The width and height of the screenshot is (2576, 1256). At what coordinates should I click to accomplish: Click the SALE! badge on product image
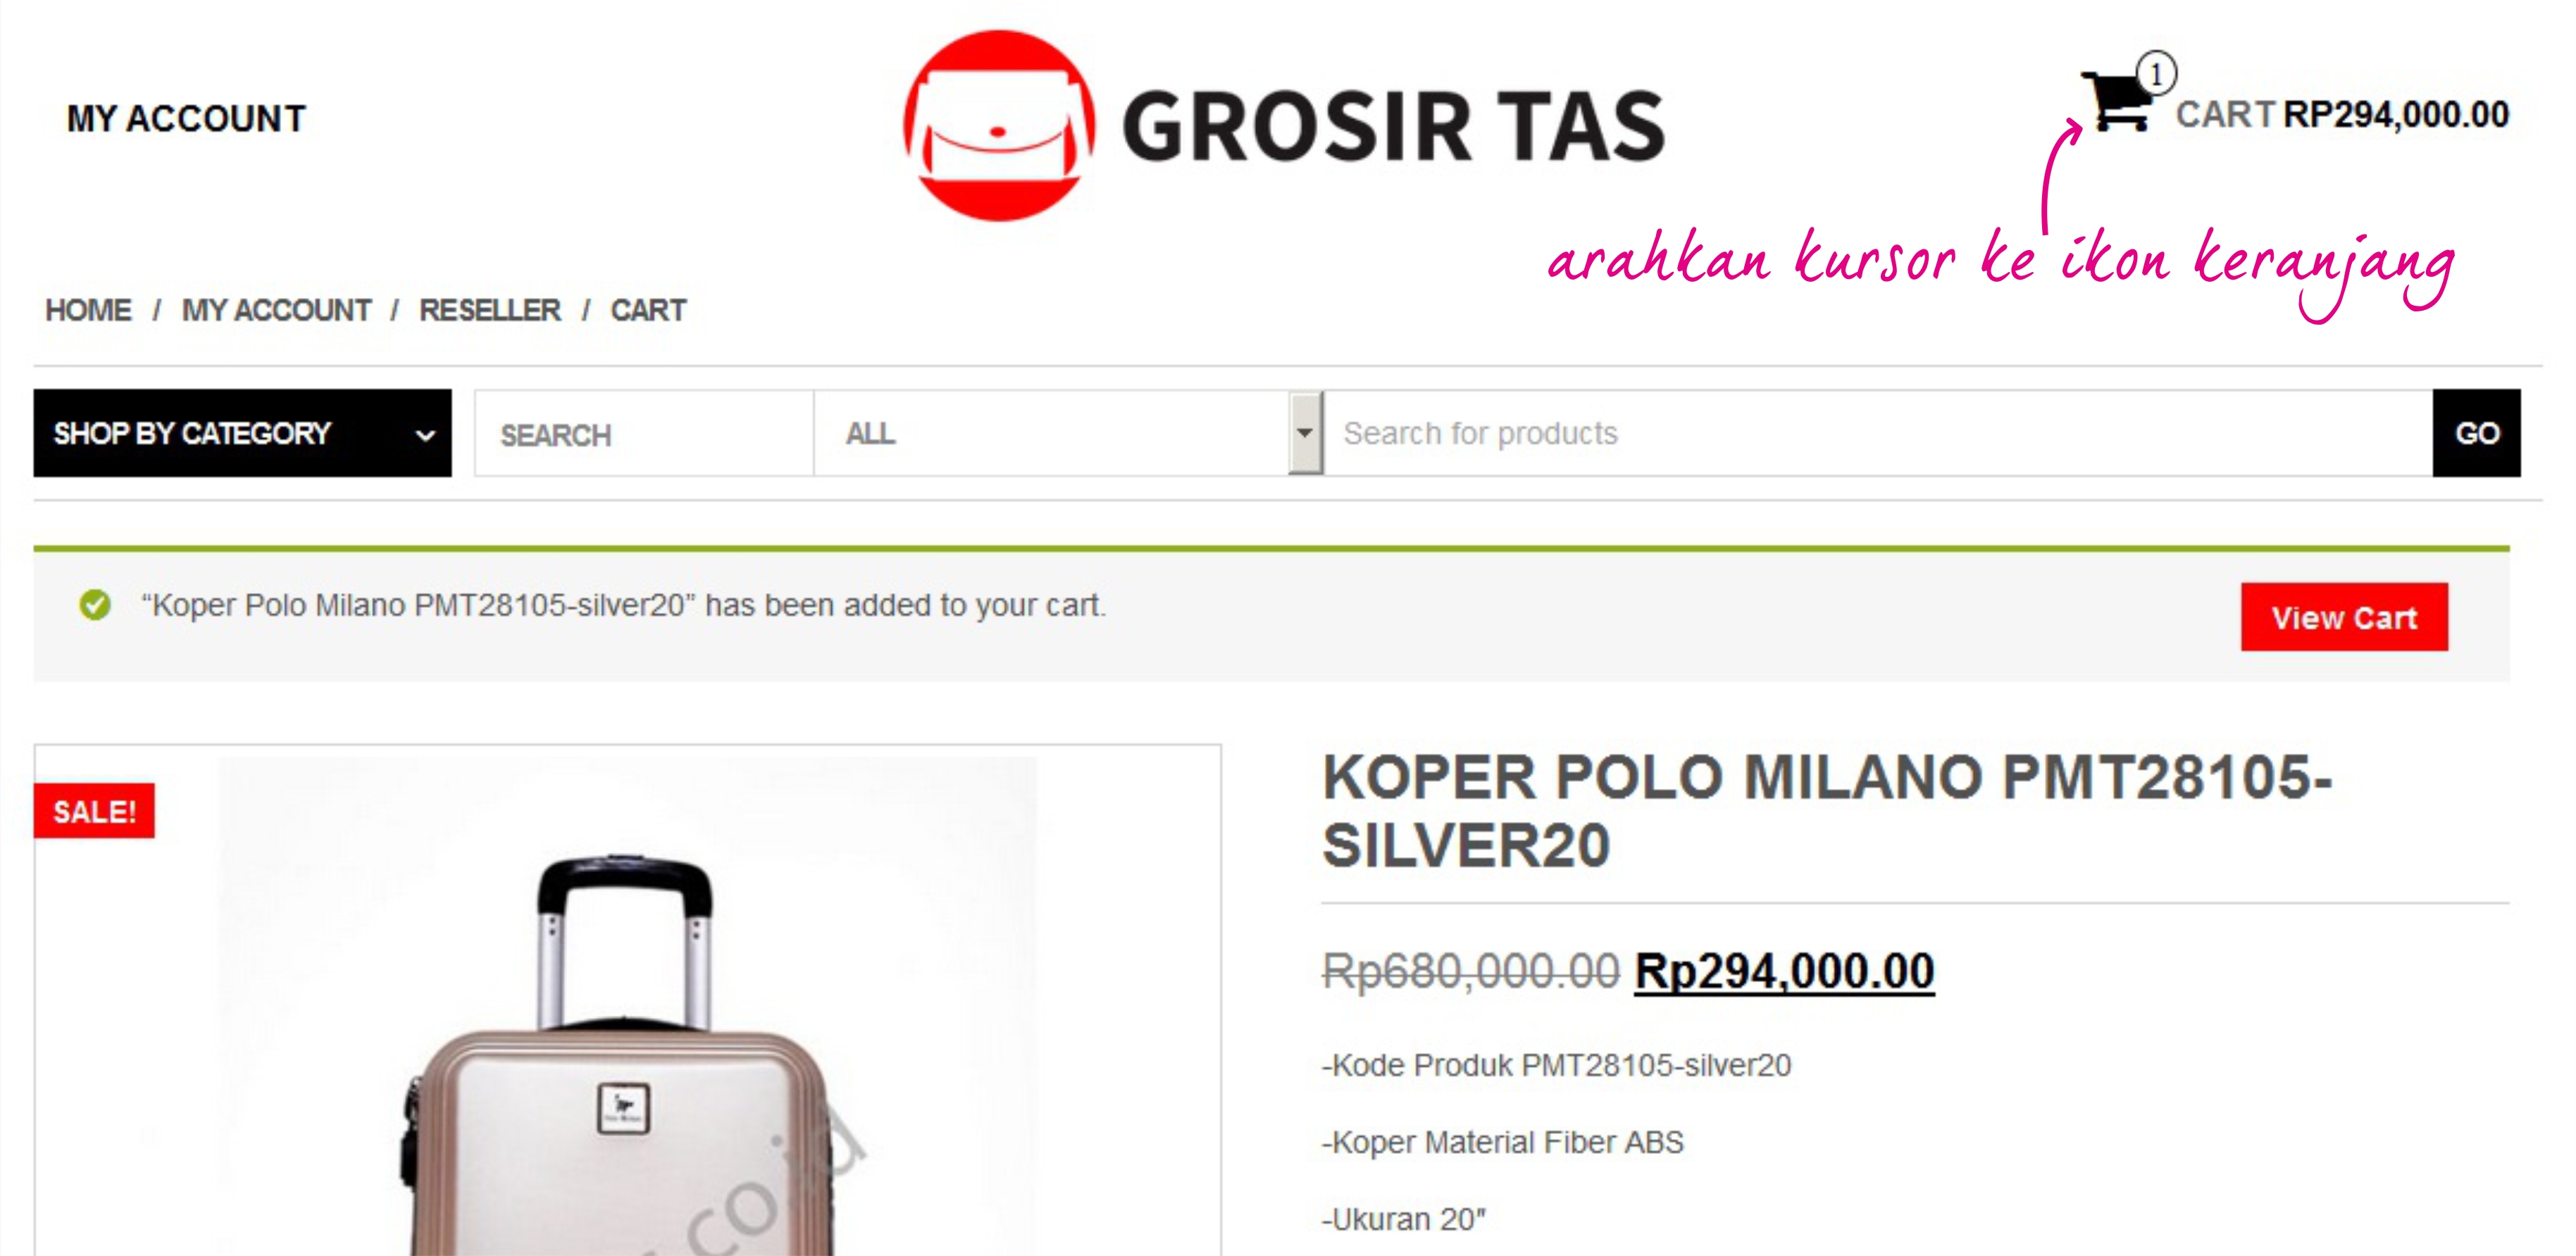(94, 810)
